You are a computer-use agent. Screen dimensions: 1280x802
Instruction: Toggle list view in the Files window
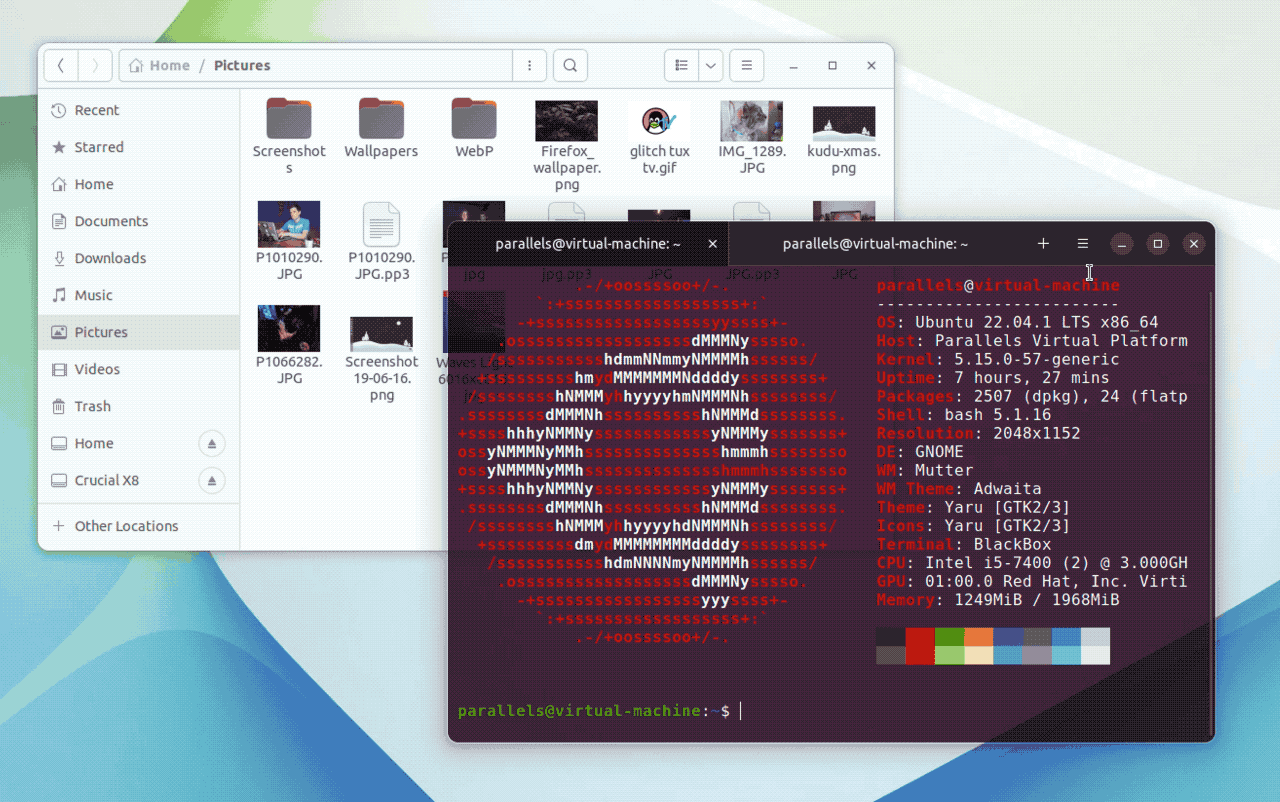pyautogui.click(x=681, y=66)
